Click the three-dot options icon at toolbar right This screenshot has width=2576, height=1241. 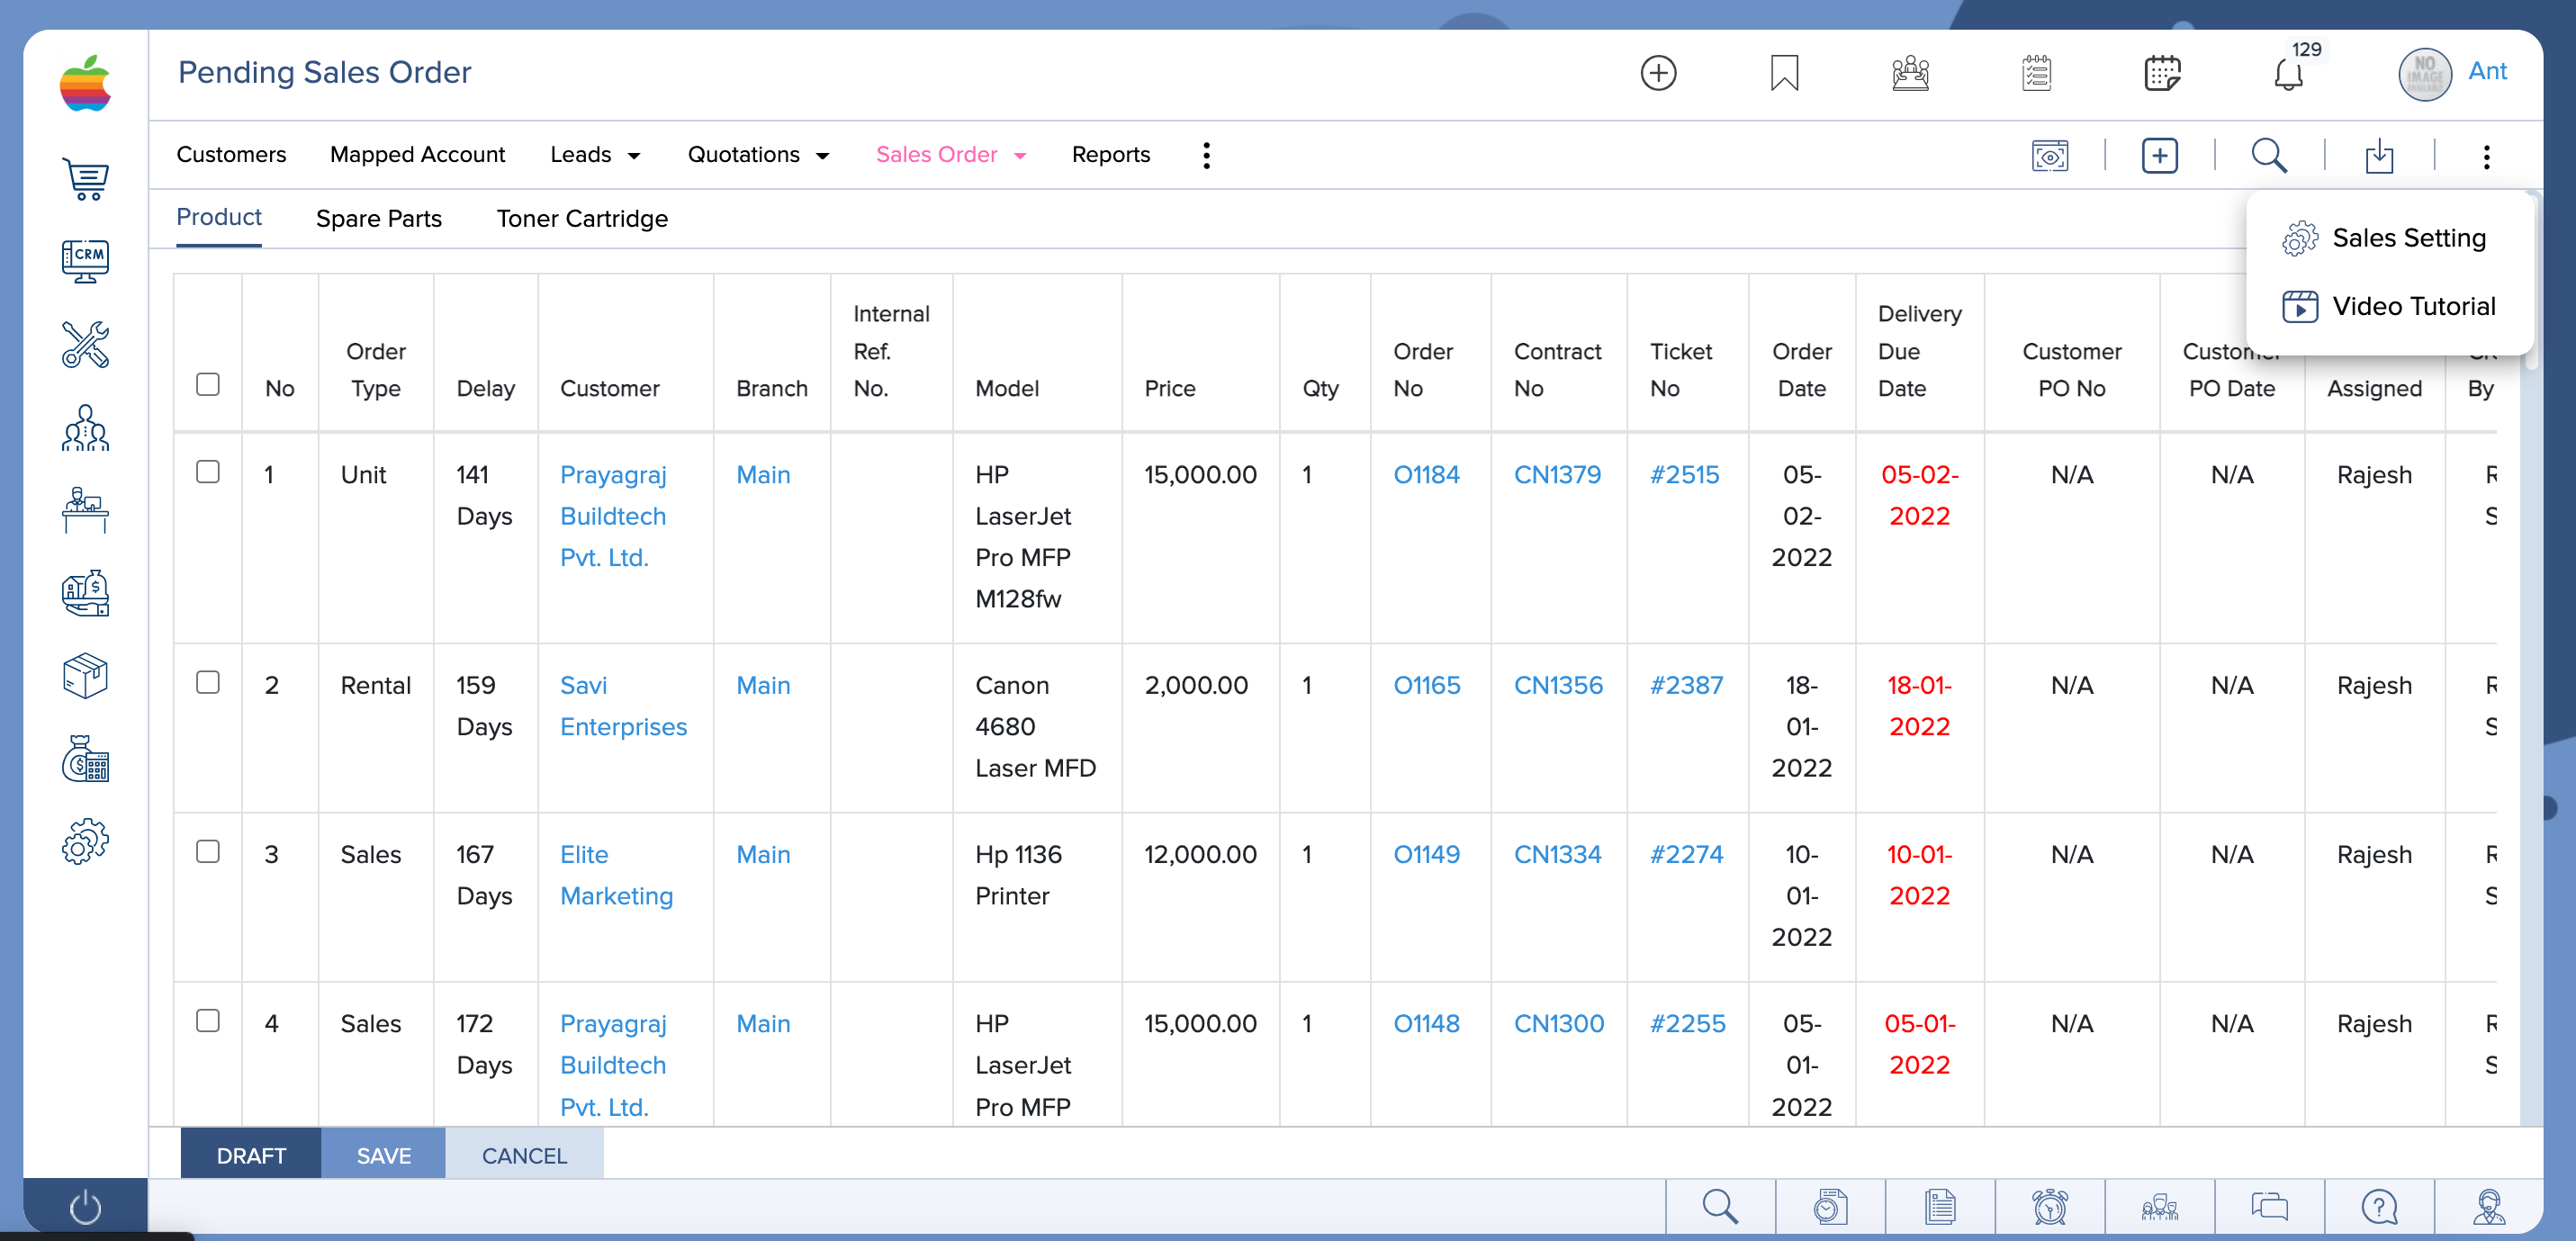2487,156
